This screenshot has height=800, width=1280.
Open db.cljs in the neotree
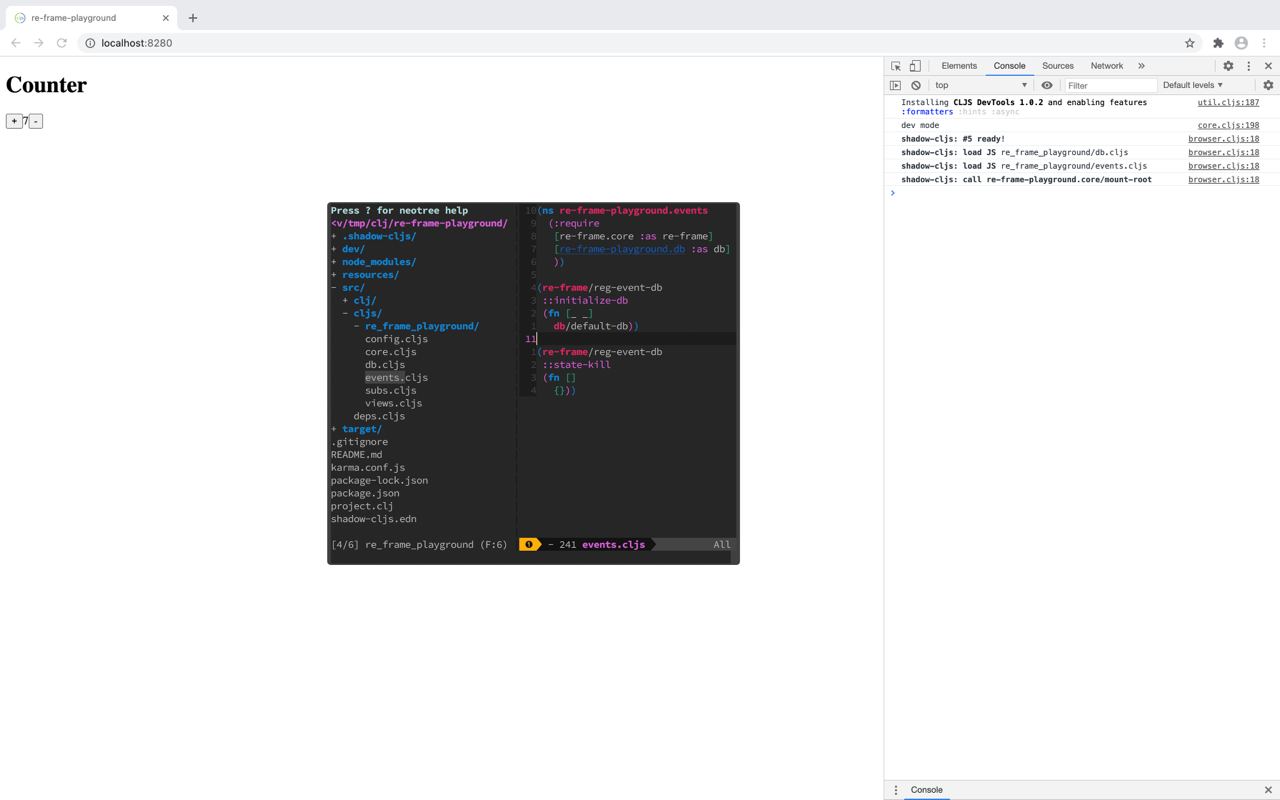click(385, 365)
